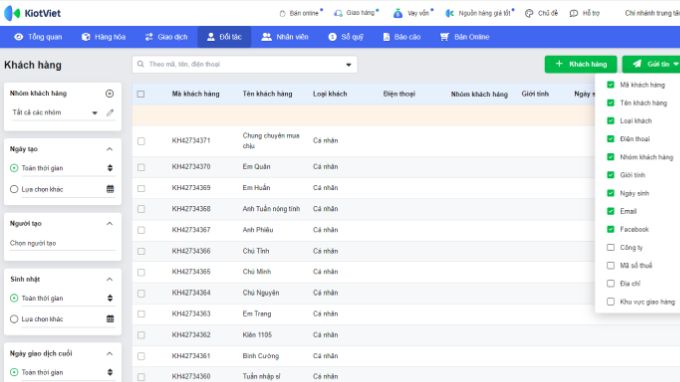This screenshot has width=680, height=382.
Task: Click customer code KH42734366
Action: 191,251
